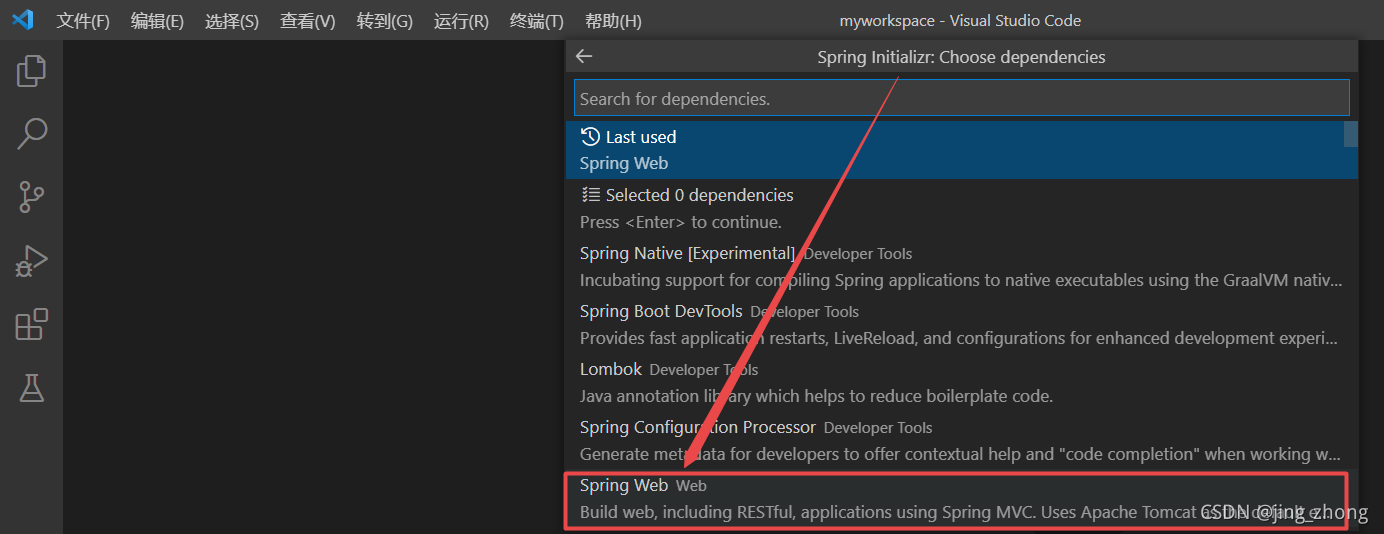
Task: Open the 文件(F) menu
Action: [x=83, y=21]
